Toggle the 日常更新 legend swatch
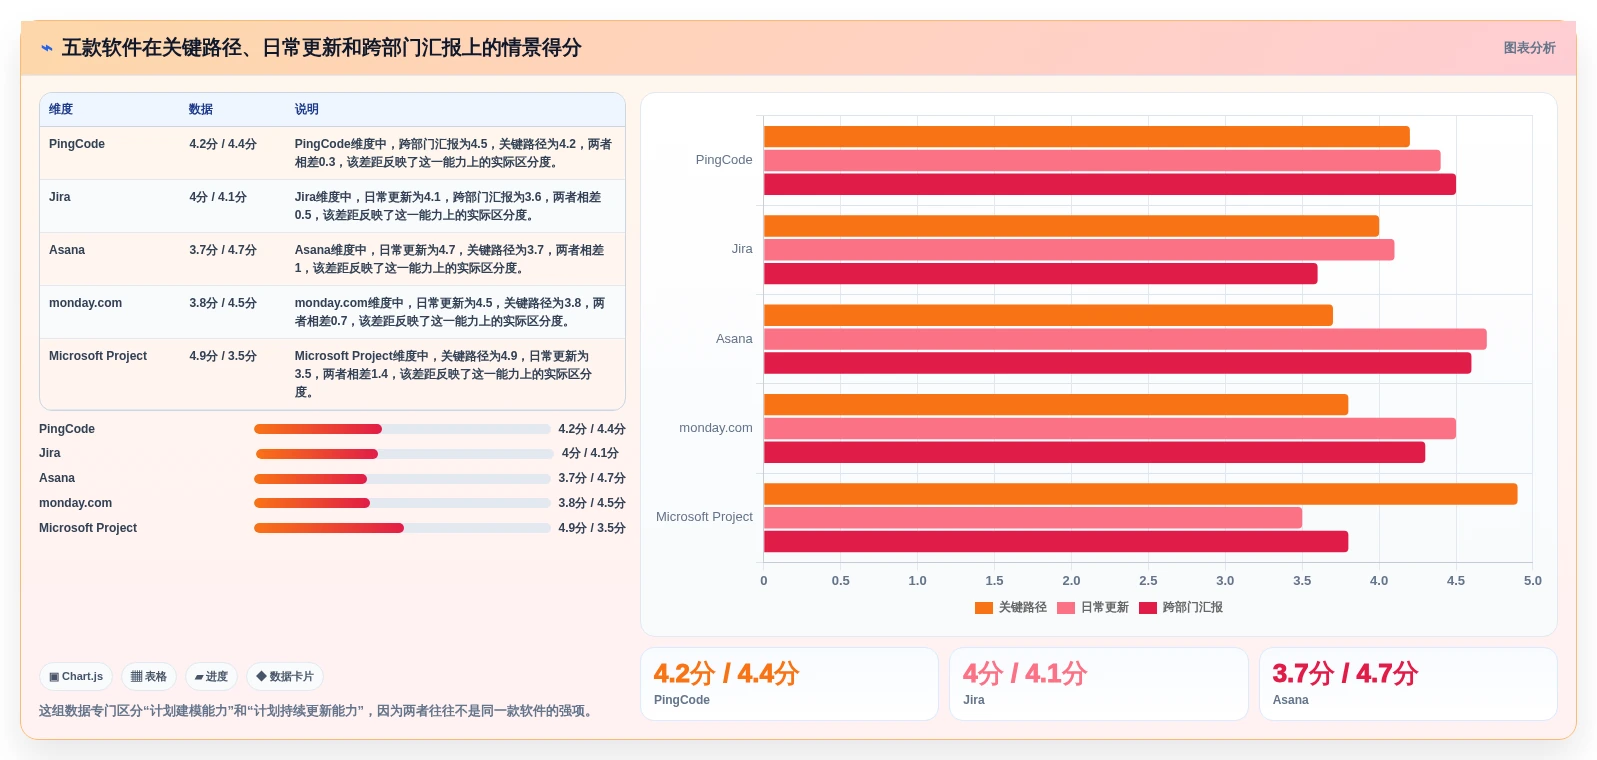Image resolution: width=1597 pixels, height=760 pixels. [x=1066, y=608]
